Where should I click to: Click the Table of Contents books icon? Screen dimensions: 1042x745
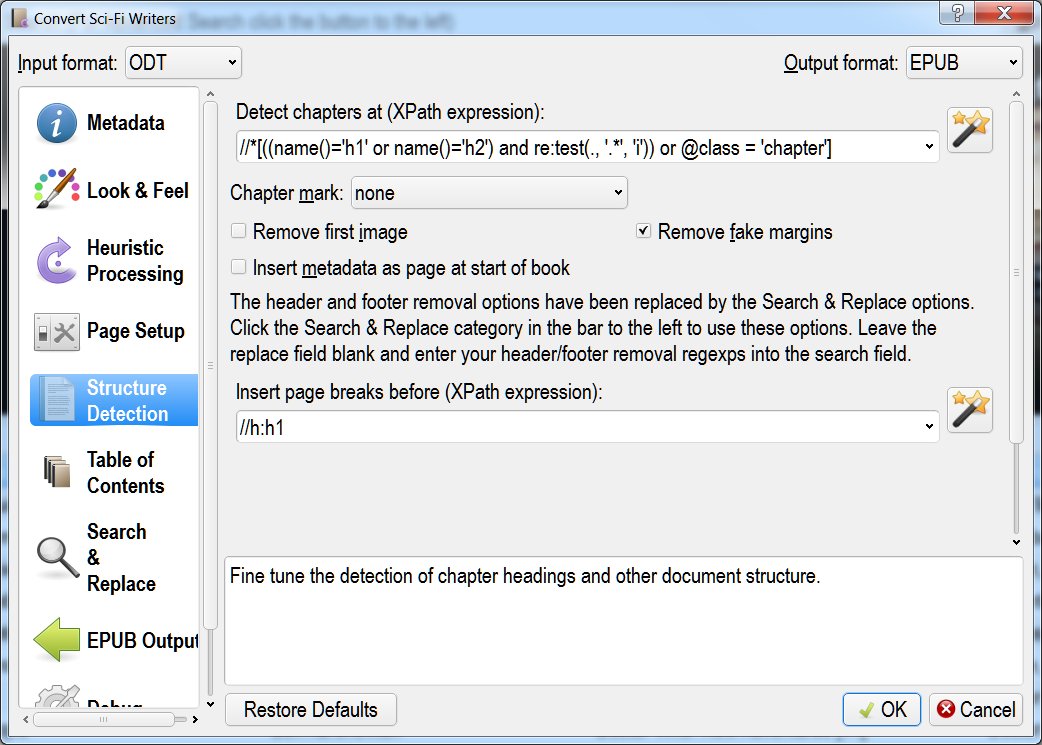click(56, 472)
